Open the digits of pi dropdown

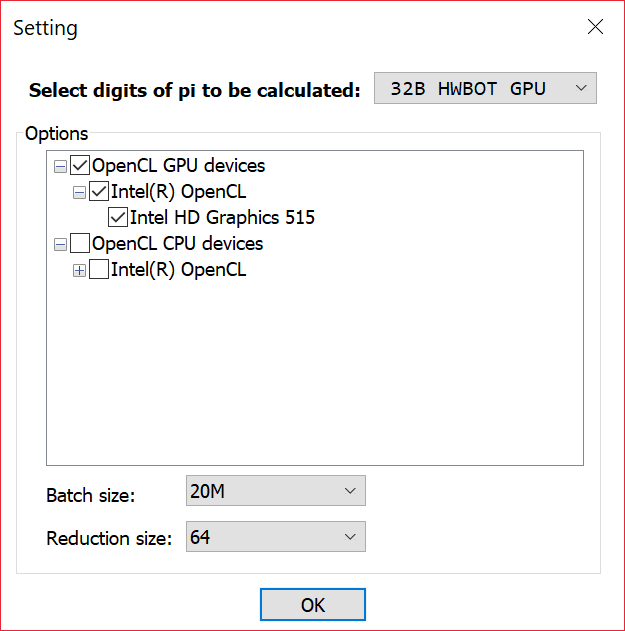[485, 89]
